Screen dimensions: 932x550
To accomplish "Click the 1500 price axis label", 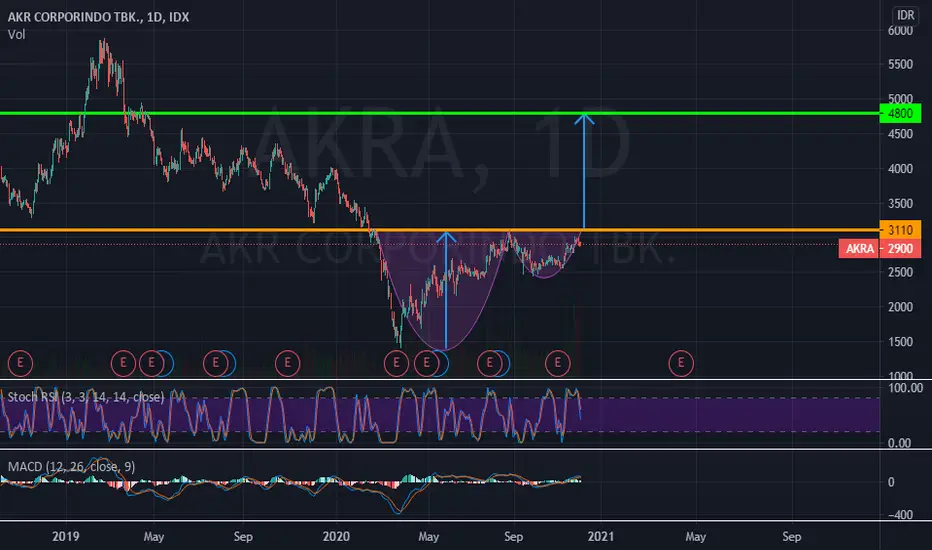I will (x=900, y=342).
